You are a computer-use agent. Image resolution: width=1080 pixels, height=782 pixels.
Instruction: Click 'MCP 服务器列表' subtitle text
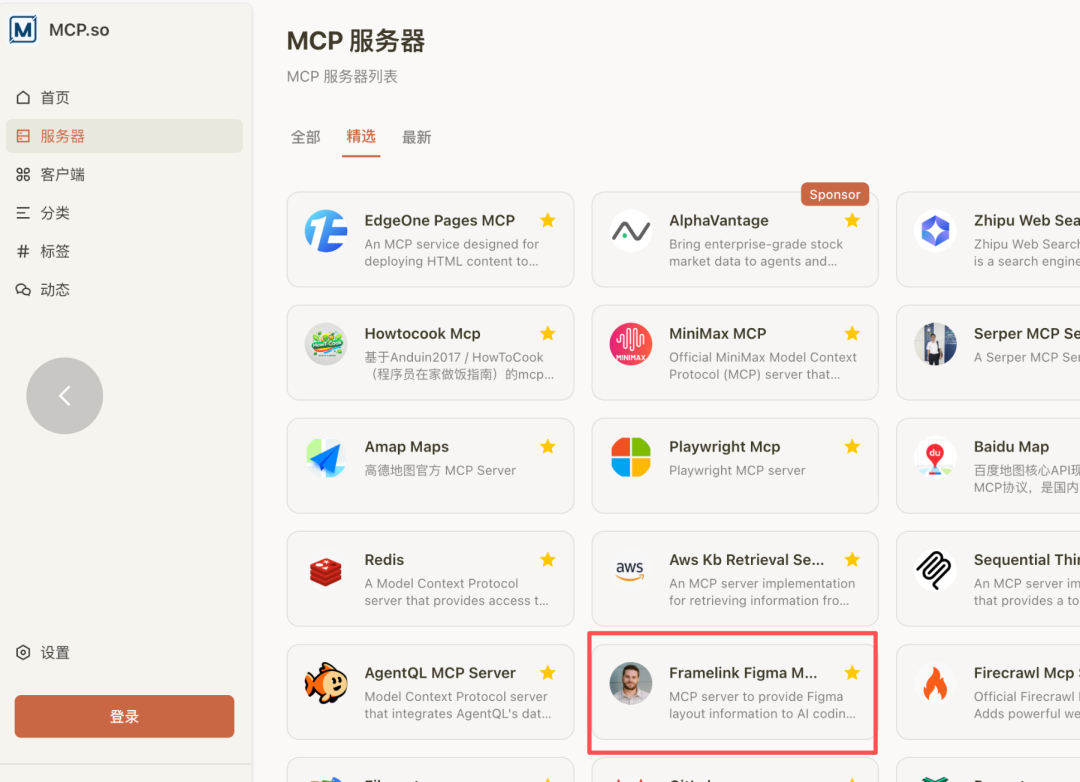[342, 76]
